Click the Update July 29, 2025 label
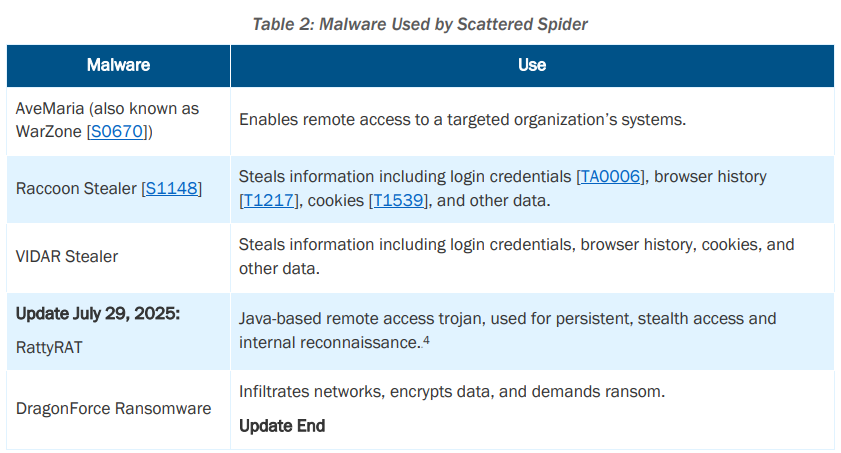This screenshot has height=453, width=841. tap(98, 314)
